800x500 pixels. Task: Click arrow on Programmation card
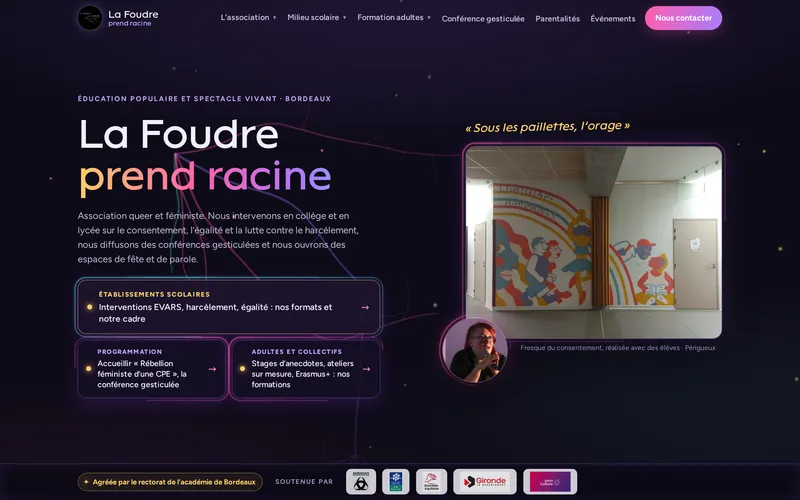pyautogui.click(x=212, y=369)
